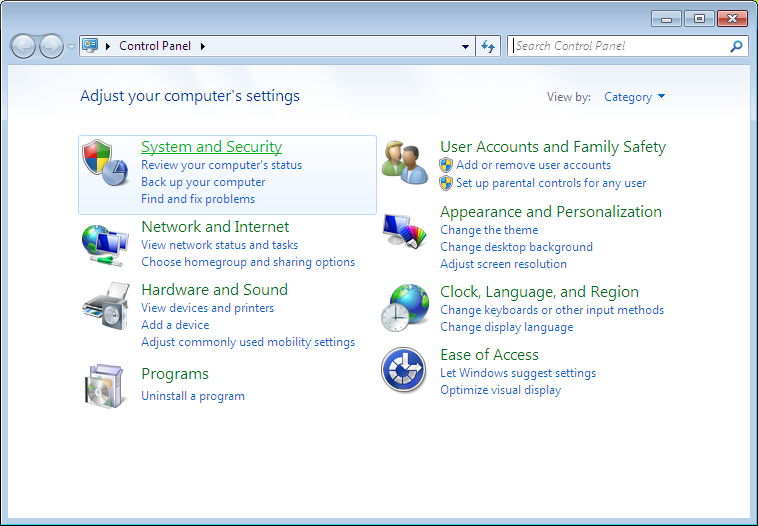
Task: Open User Accounts and Family Safety heading
Action: coord(553,146)
